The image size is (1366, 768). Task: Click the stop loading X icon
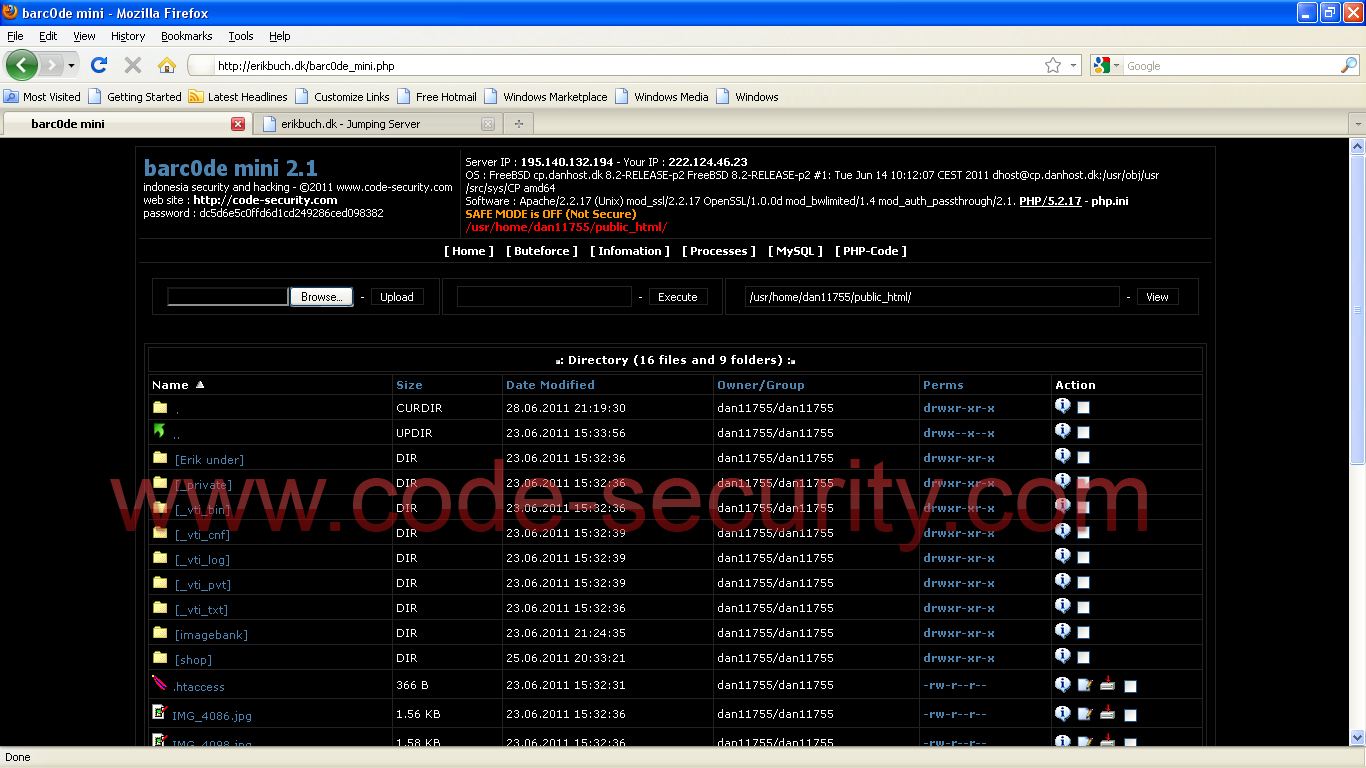point(132,65)
